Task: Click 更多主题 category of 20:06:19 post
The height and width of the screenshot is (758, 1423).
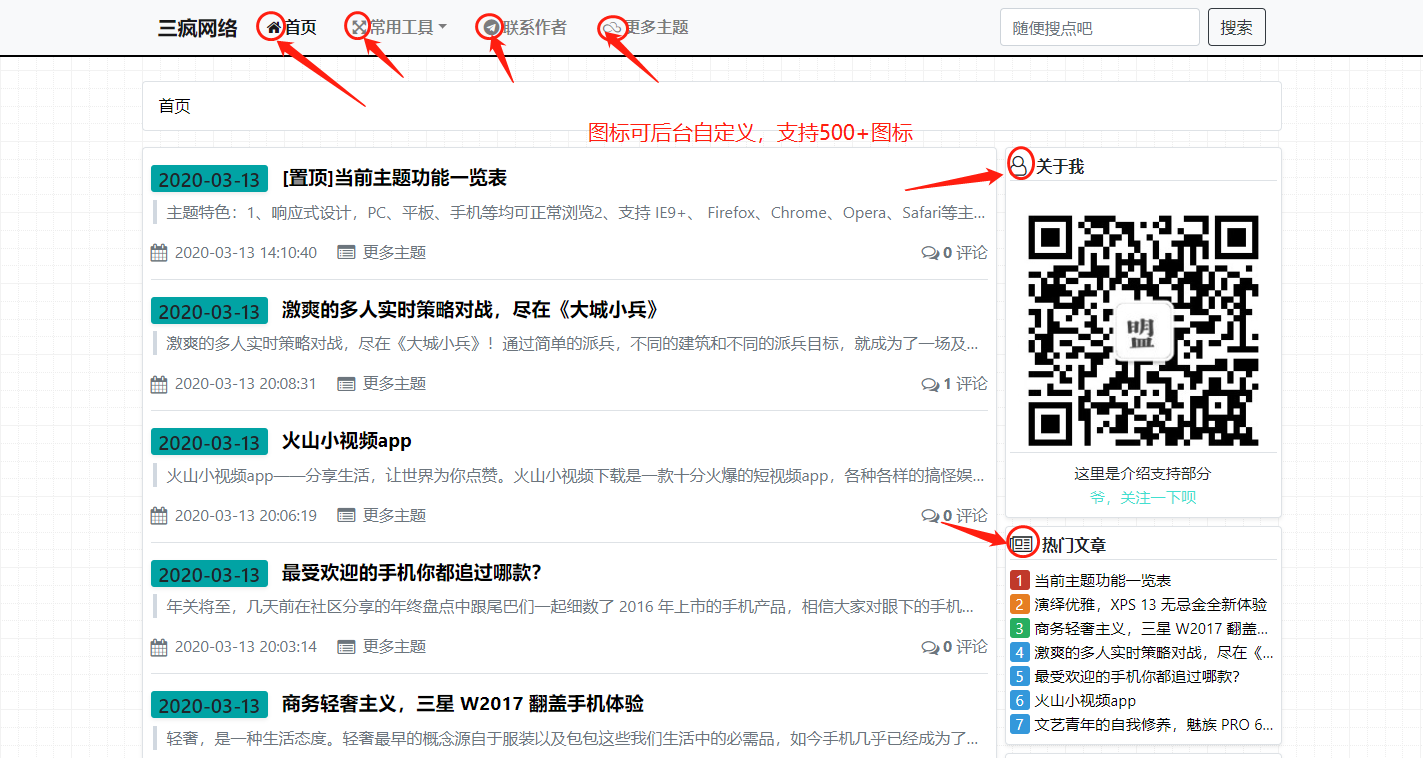Action: pyautogui.click(x=394, y=516)
